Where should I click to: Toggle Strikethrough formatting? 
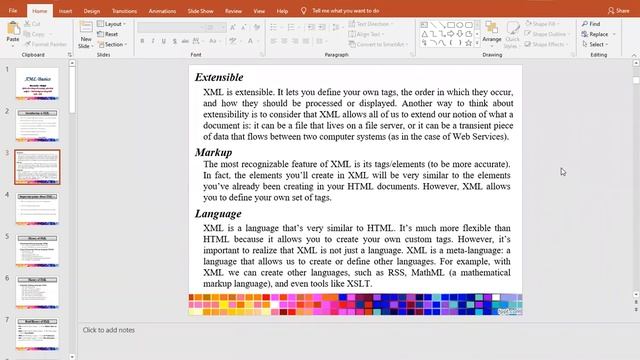[185, 41]
